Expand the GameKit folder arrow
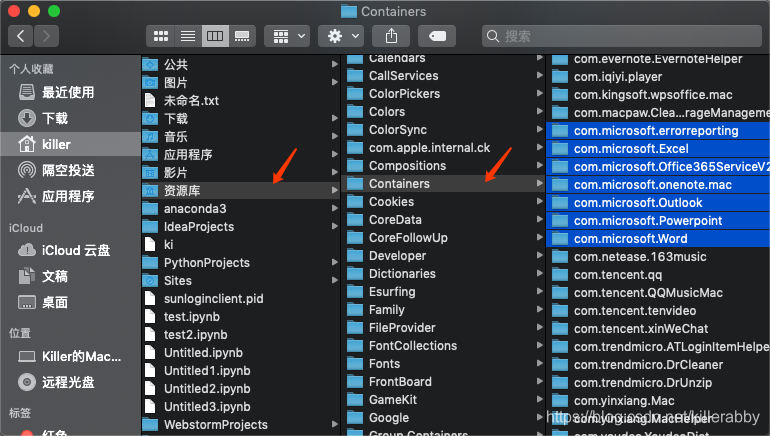Image resolution: width=770 pixels, height=436 pixels. [539, 399]
